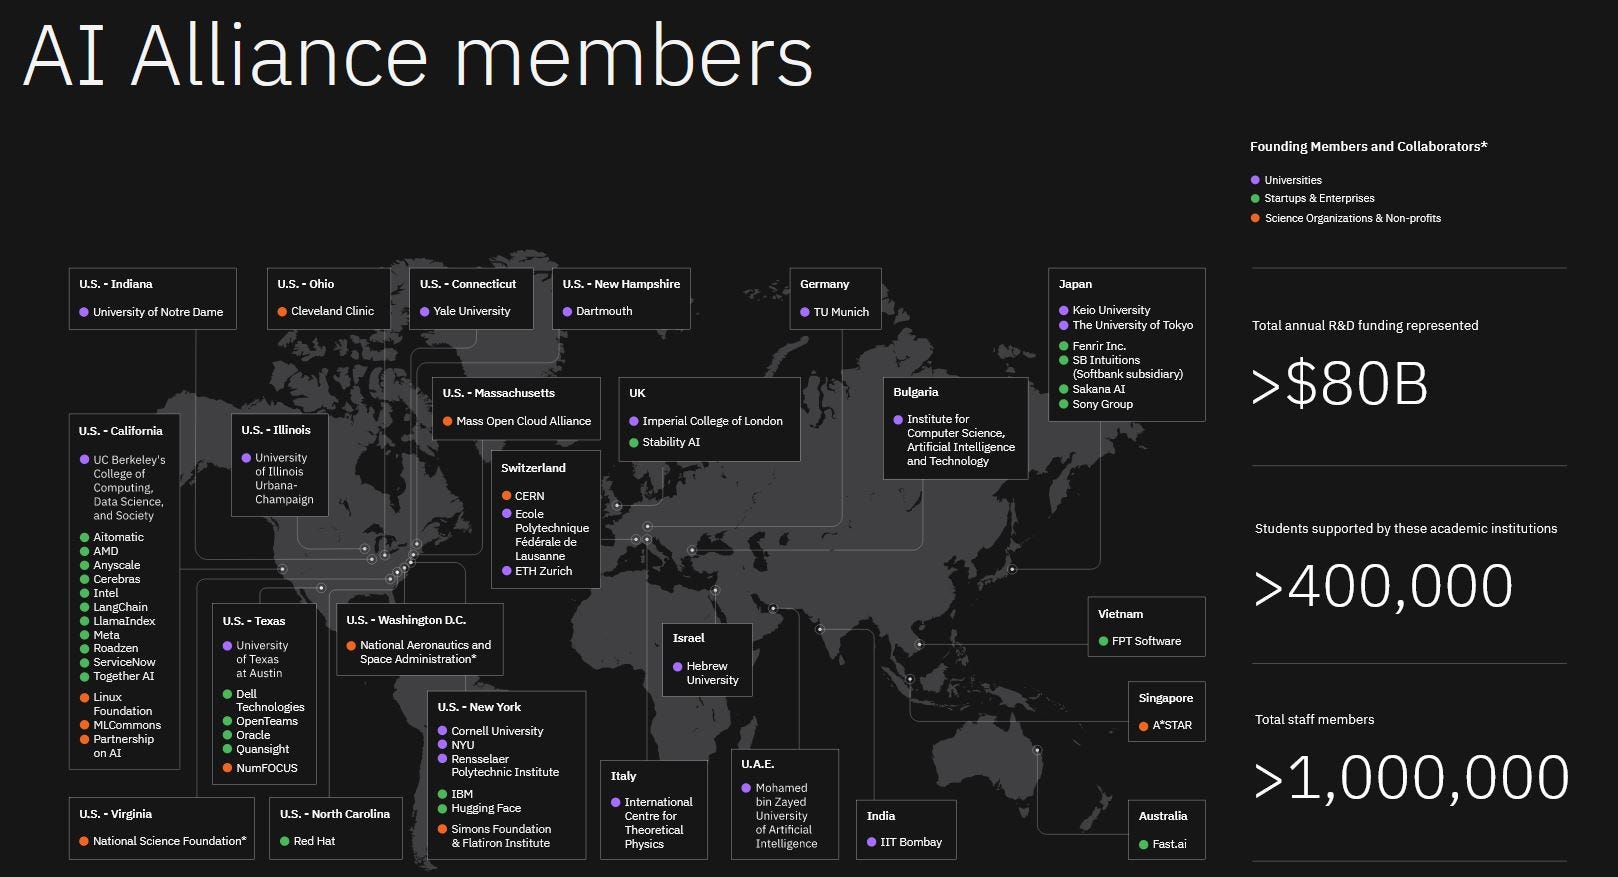Click 'Hebrew University' under Israel
The width and height of the screenshot is (1618, 877).
coord(712,673)
